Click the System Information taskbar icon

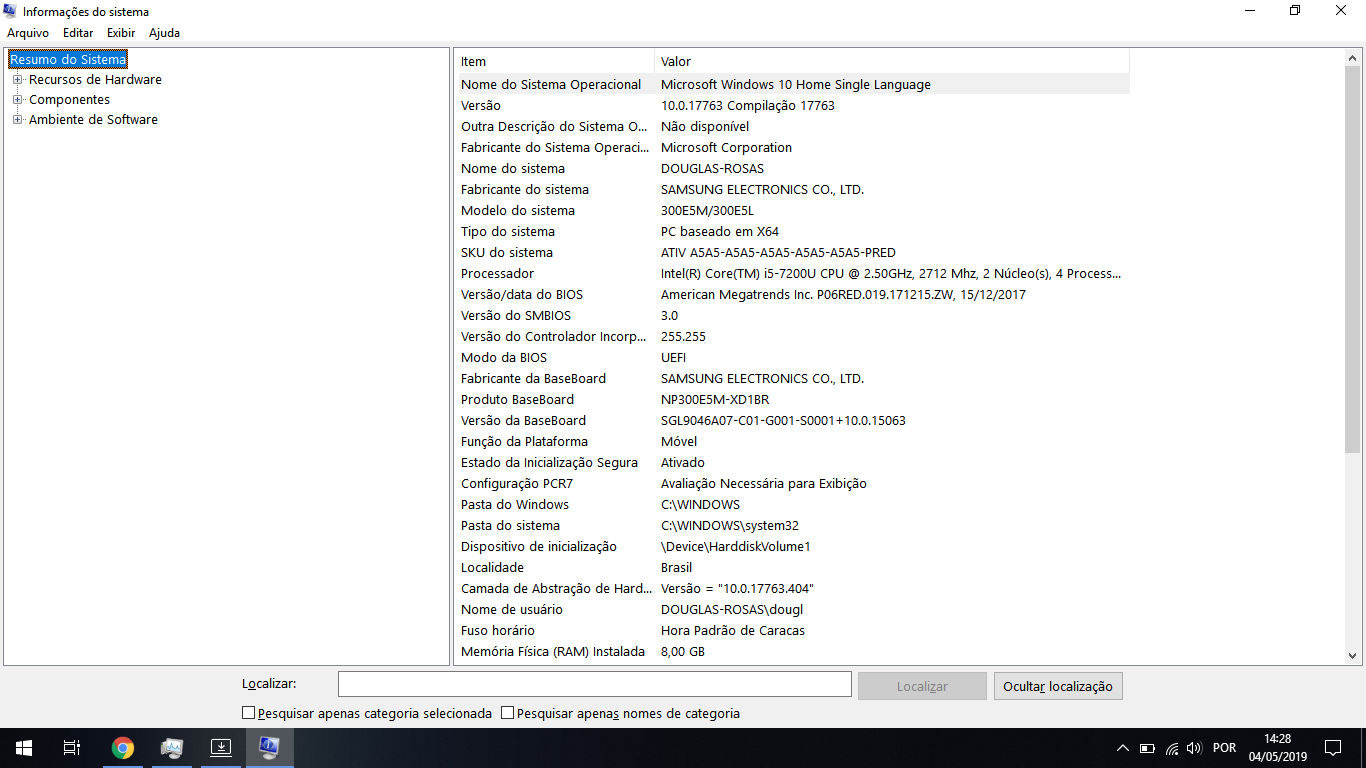[x=269, y=748]
